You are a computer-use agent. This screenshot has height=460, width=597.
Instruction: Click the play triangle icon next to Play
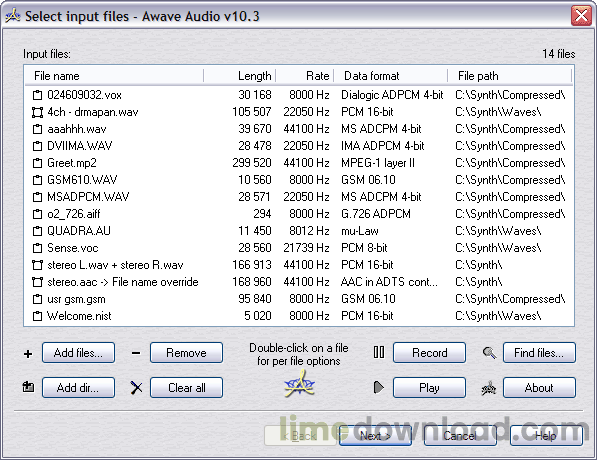click(x=379, y=388)
